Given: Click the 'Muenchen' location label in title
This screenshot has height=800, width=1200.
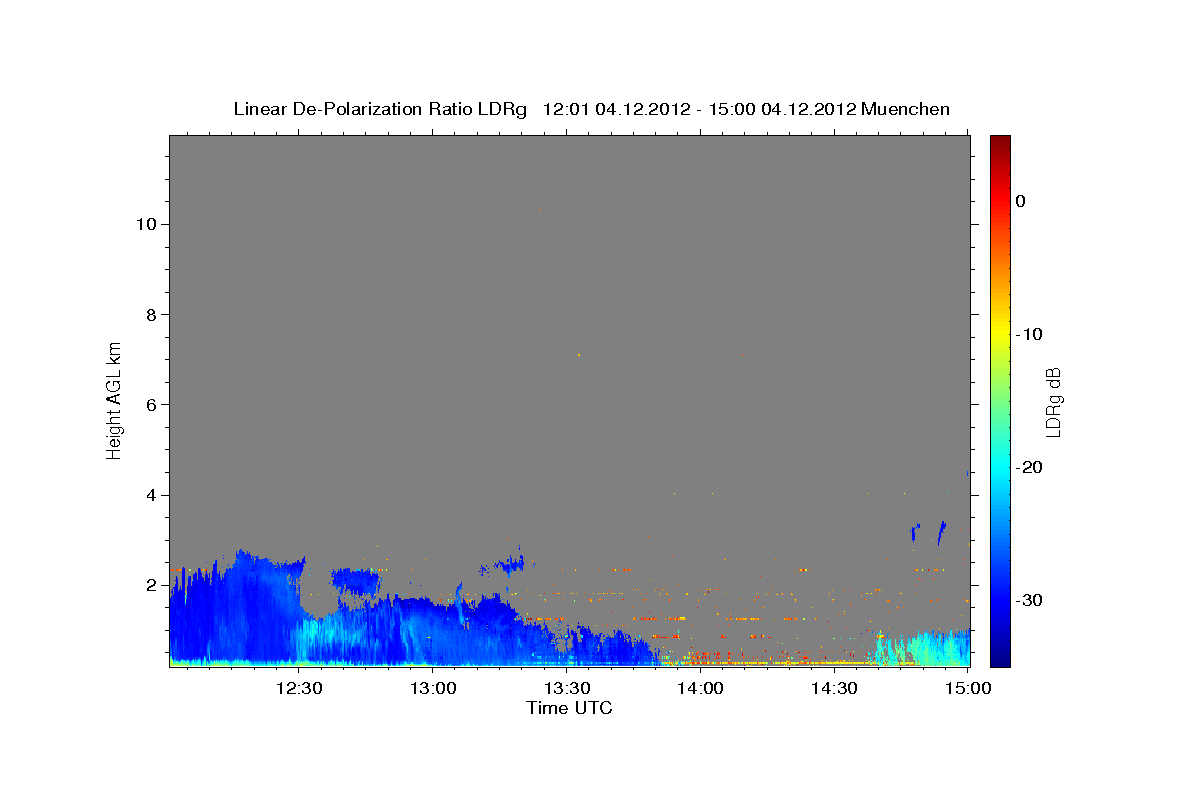Looking at the screenshot, I should coord(906,109).
